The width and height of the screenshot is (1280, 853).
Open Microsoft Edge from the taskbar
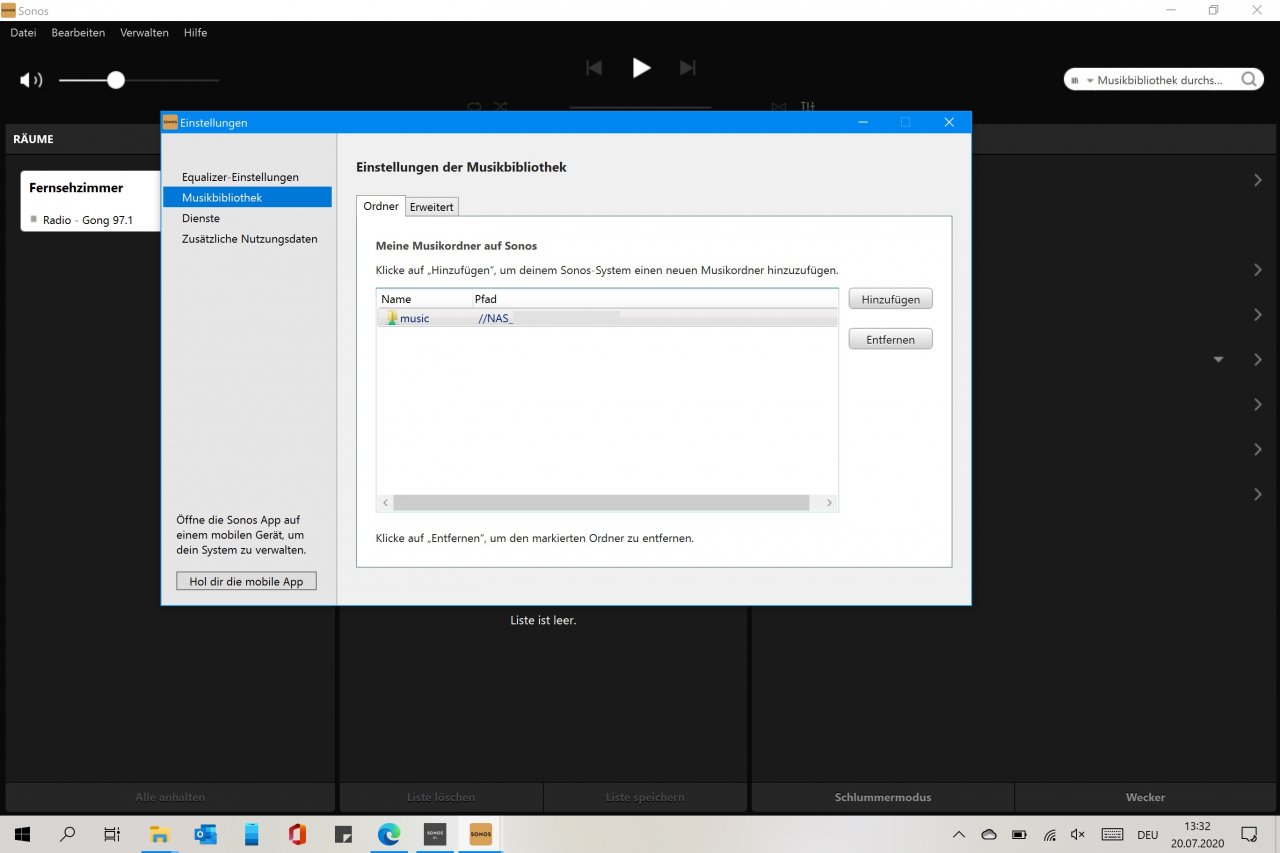pyautogui.click(x=389, y=834)
